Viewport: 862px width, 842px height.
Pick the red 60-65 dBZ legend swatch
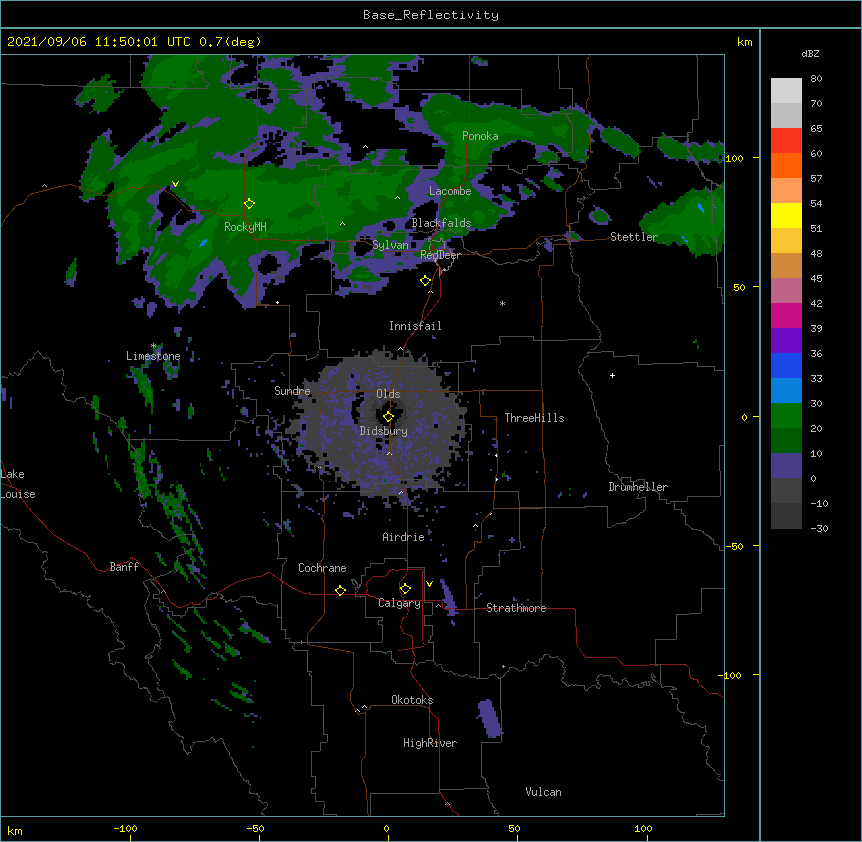[786, 141]
